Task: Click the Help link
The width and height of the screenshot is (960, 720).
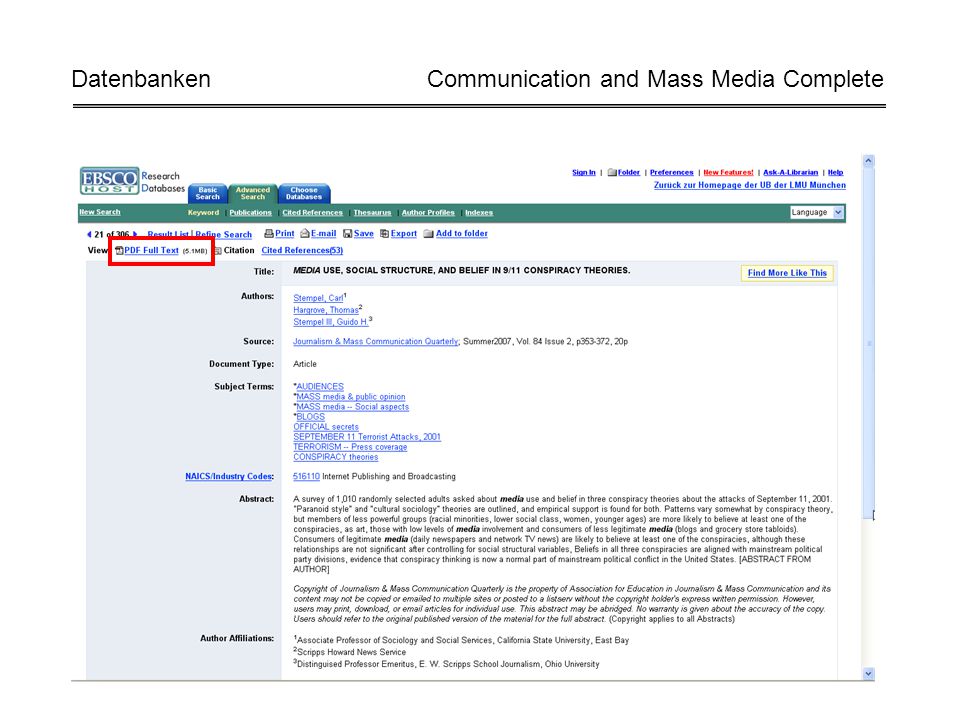Action: click(x=836, y=173)
